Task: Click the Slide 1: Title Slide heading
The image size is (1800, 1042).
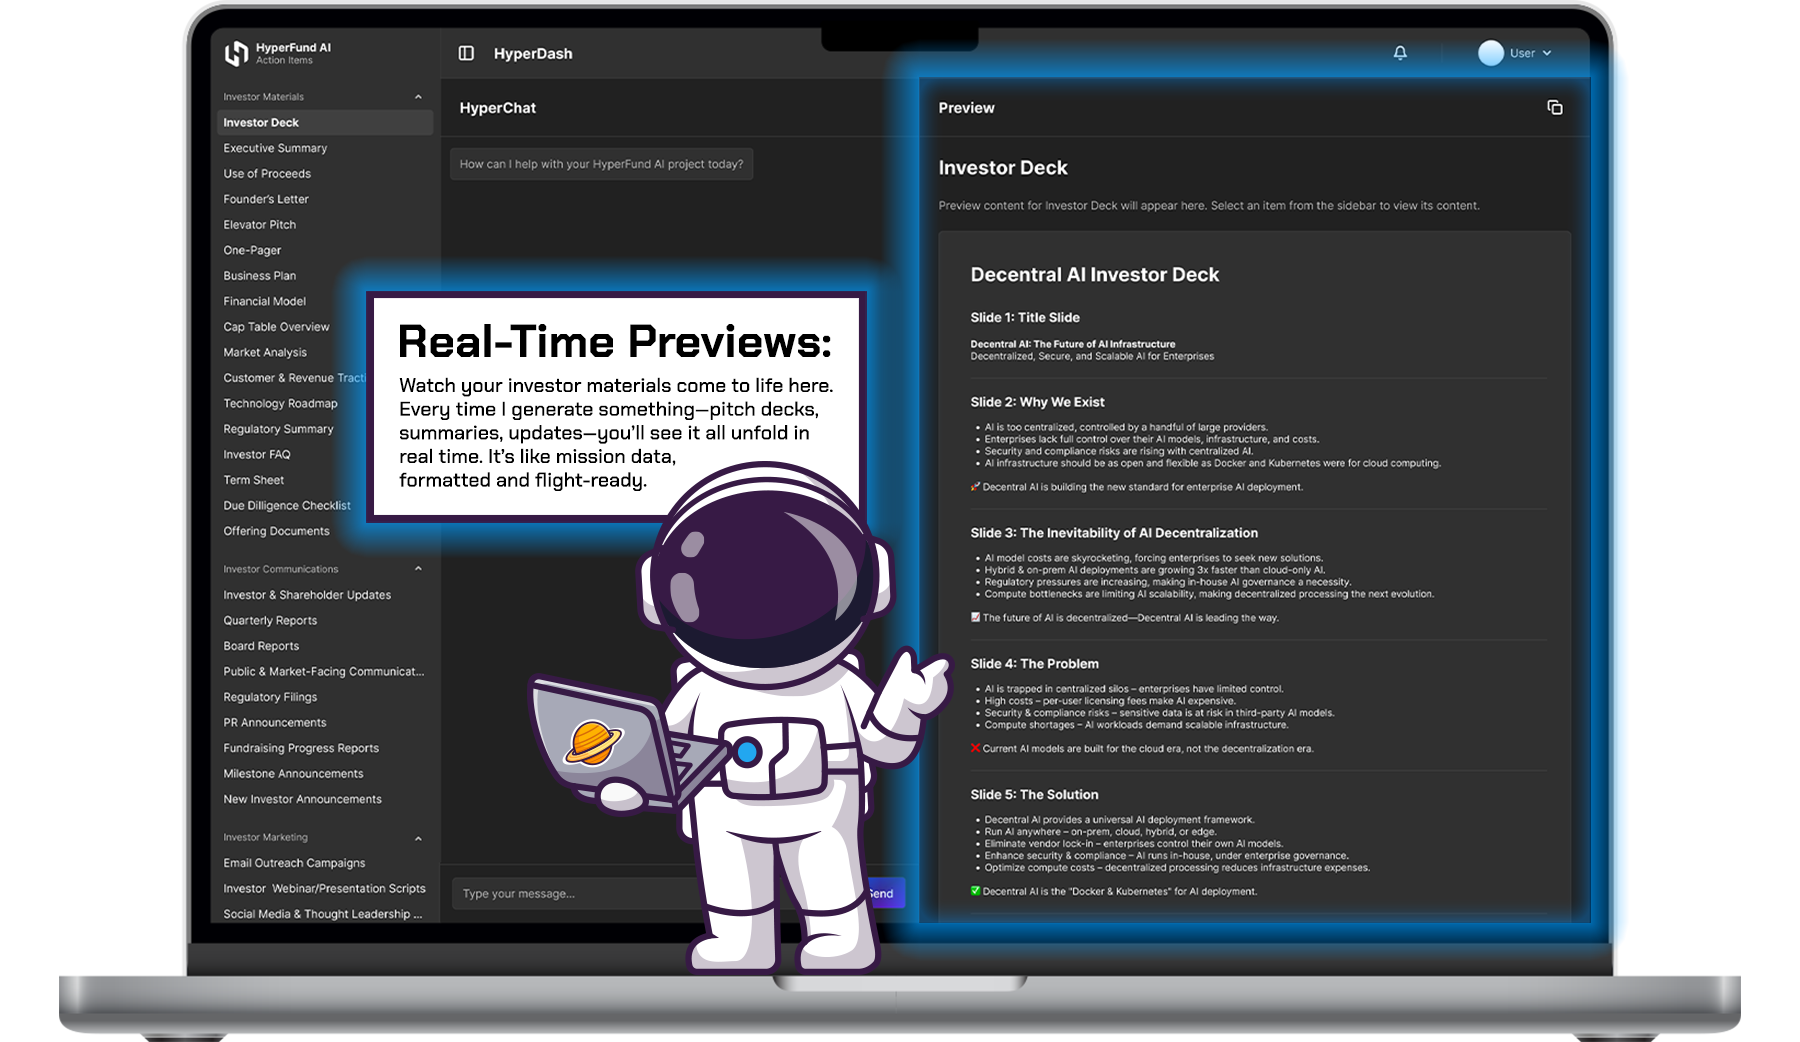Action: (x=1025, y=317)
